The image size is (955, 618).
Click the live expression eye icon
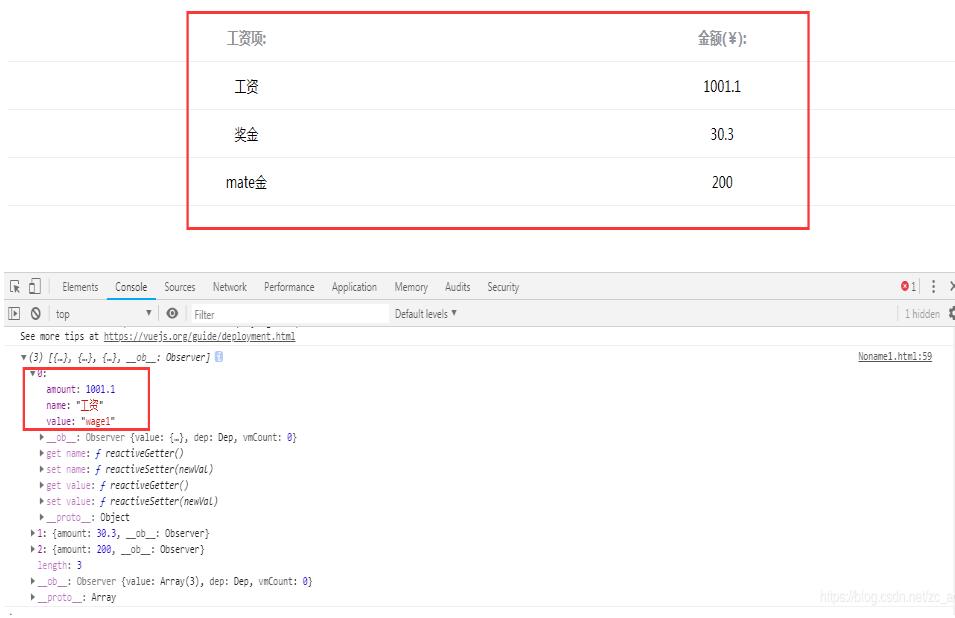172,313
